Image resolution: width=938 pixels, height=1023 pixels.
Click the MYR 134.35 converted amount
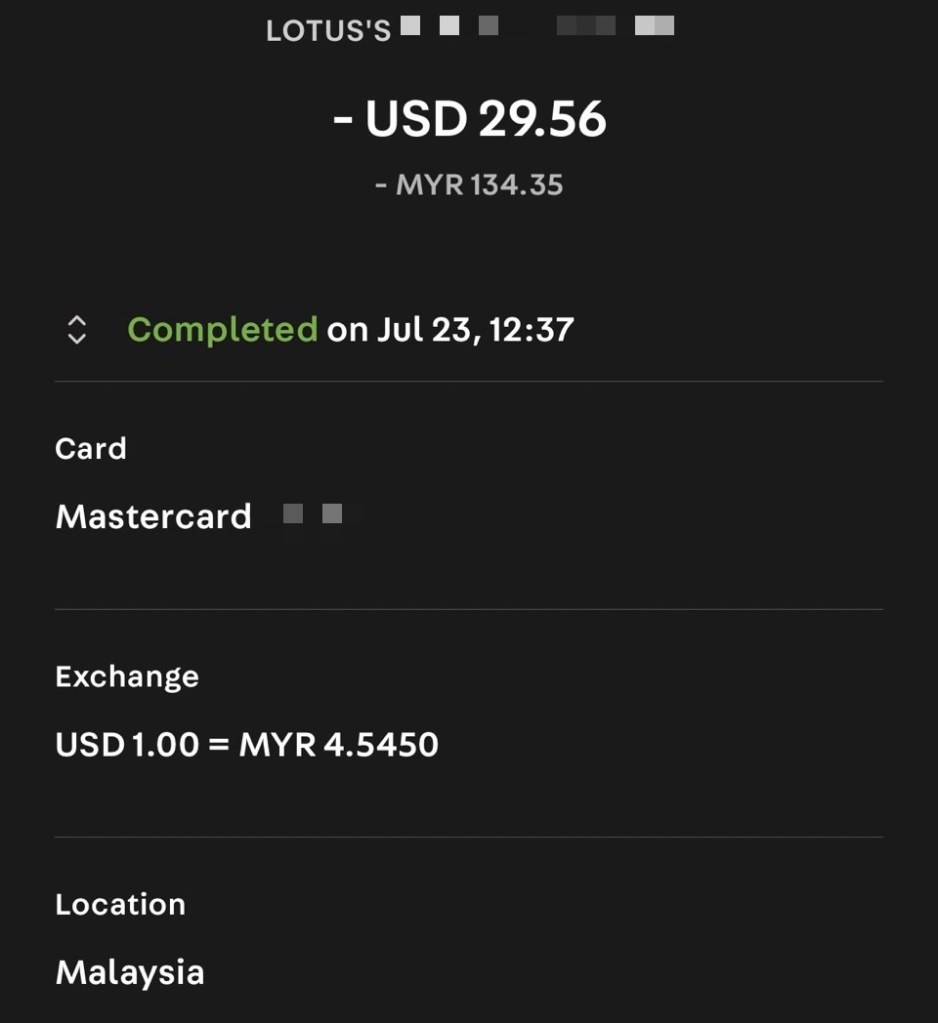click(x=480, y=185)
